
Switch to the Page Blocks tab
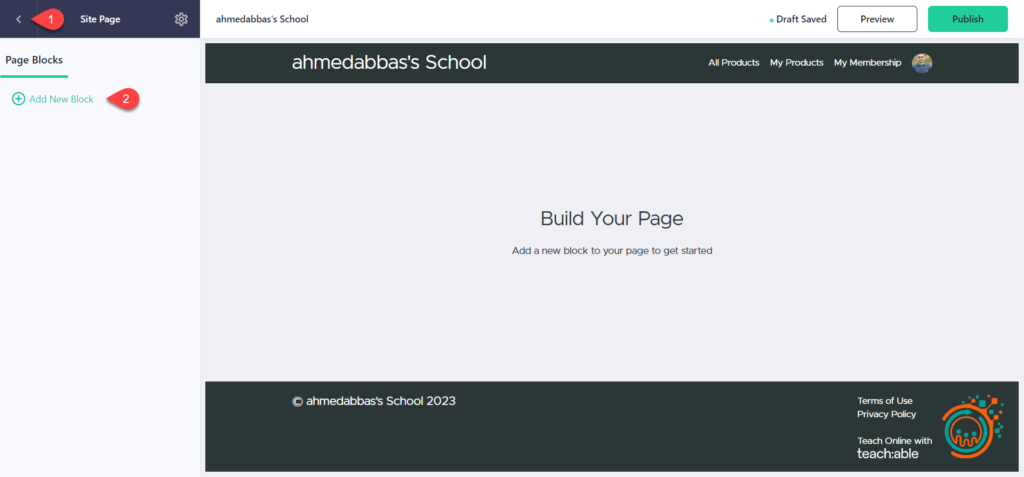[34, 60]
